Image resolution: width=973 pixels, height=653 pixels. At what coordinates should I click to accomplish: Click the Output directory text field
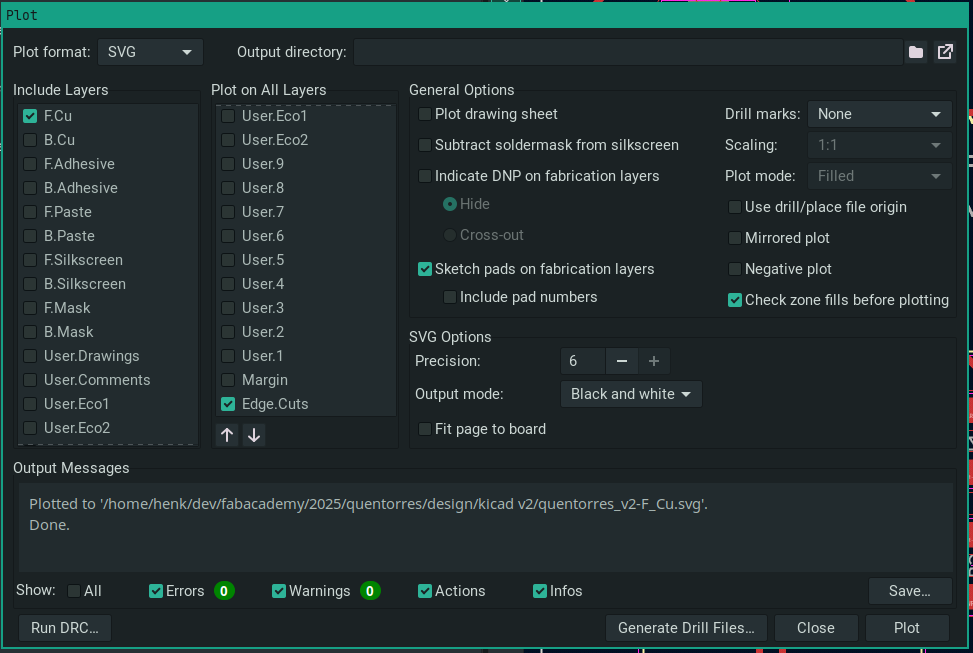click(627, 52)
